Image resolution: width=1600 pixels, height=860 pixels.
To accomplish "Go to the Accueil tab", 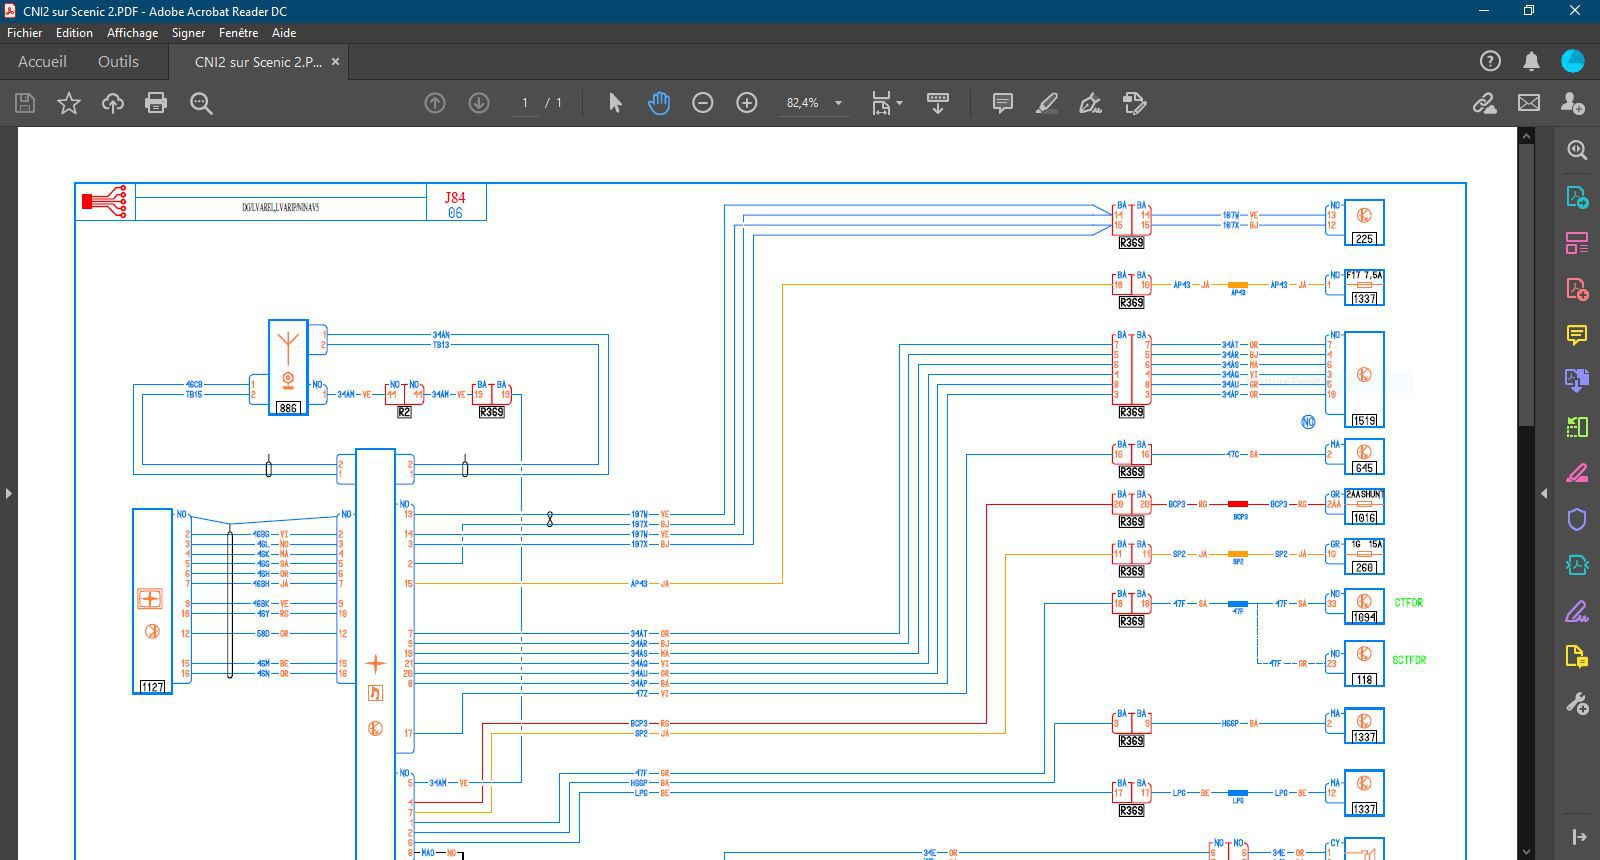I will [x=42, y=62].
